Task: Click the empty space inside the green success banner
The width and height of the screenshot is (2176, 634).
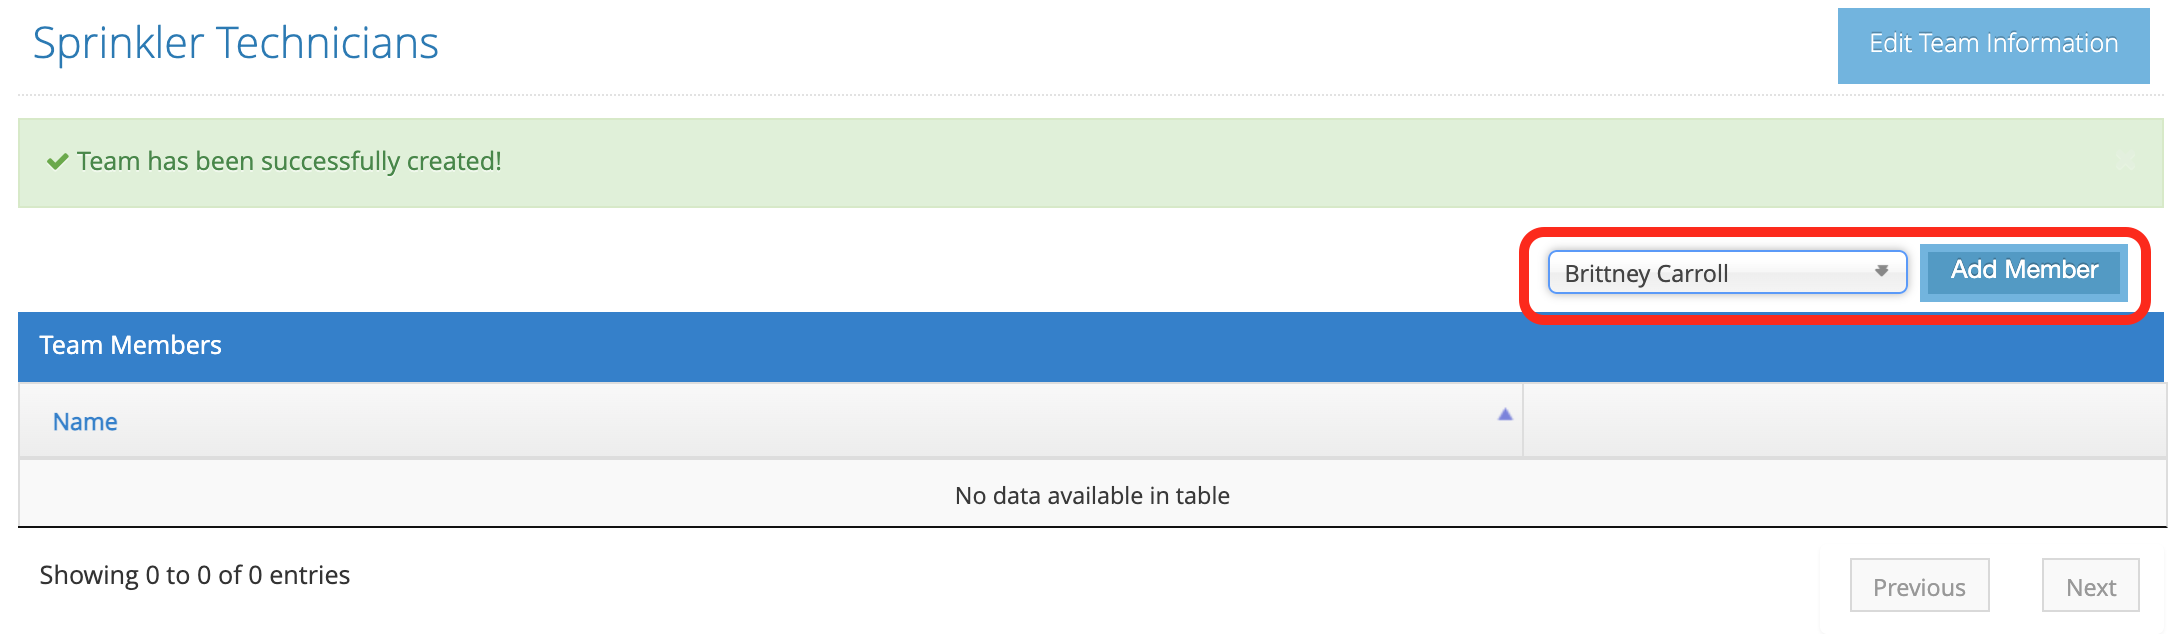Action: coord(1300,163)
